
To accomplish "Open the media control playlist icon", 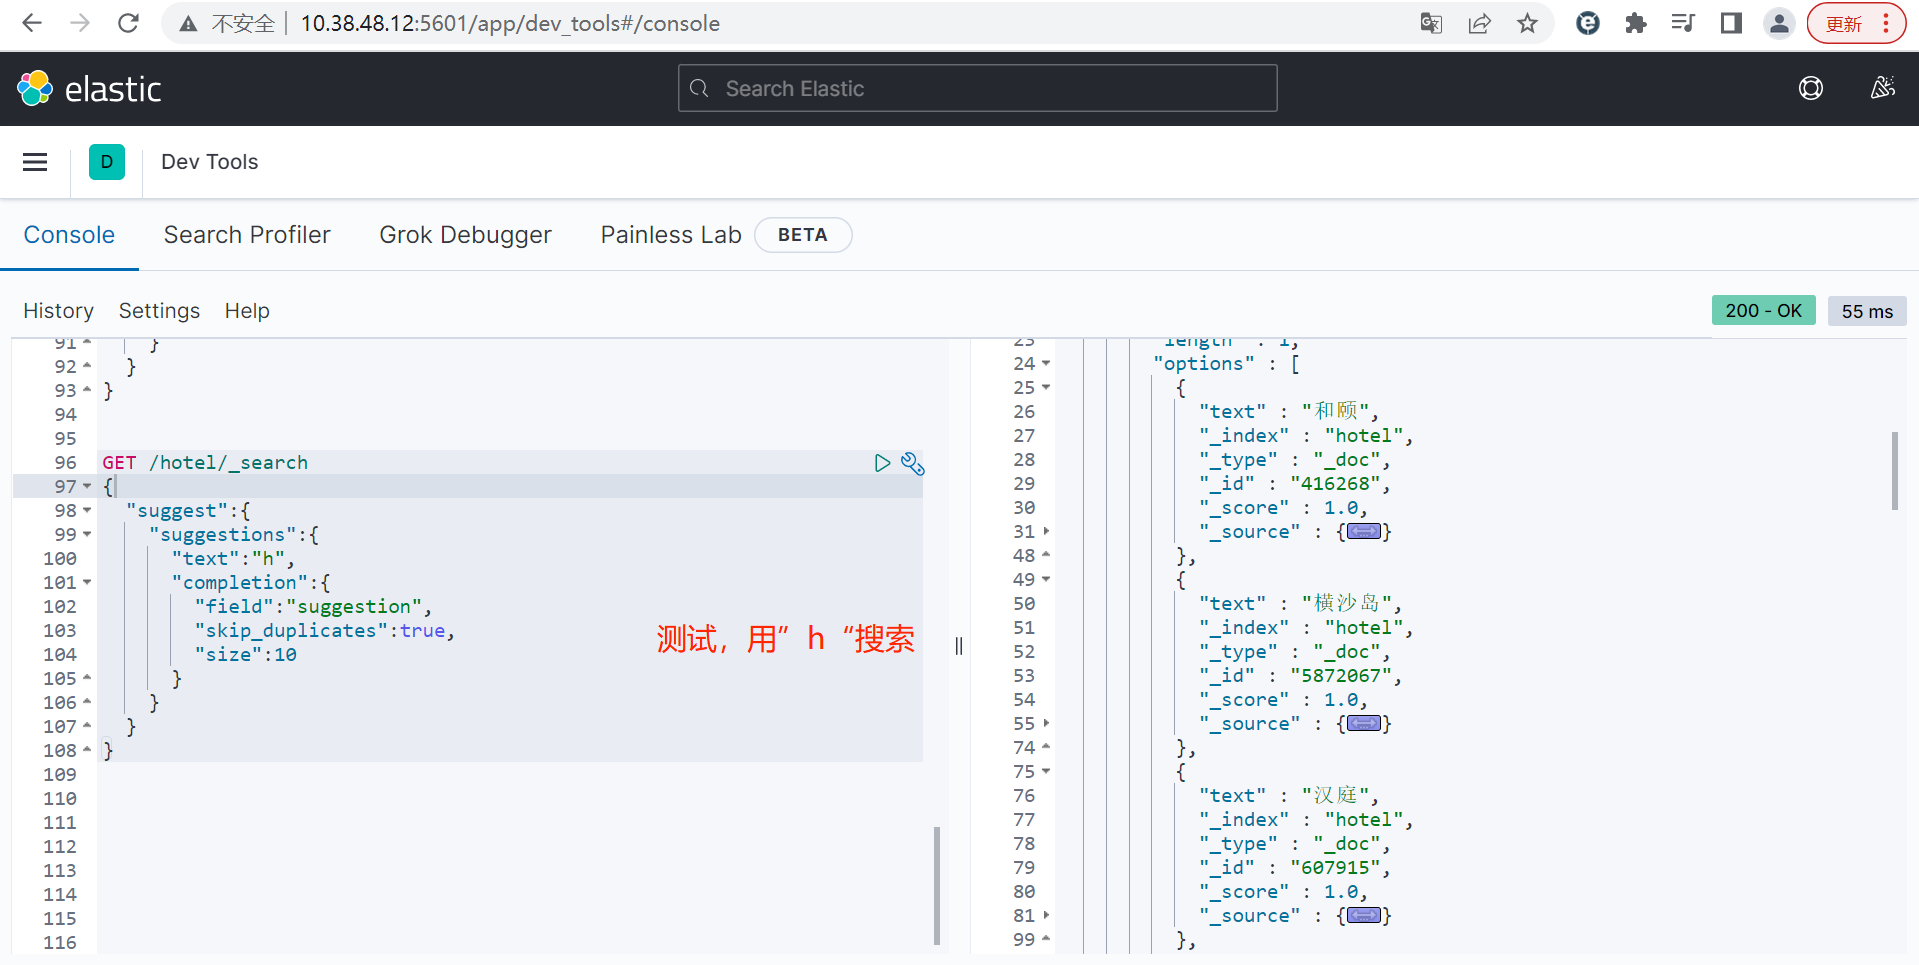I will pyautogui.click(x=1683, y=23).
